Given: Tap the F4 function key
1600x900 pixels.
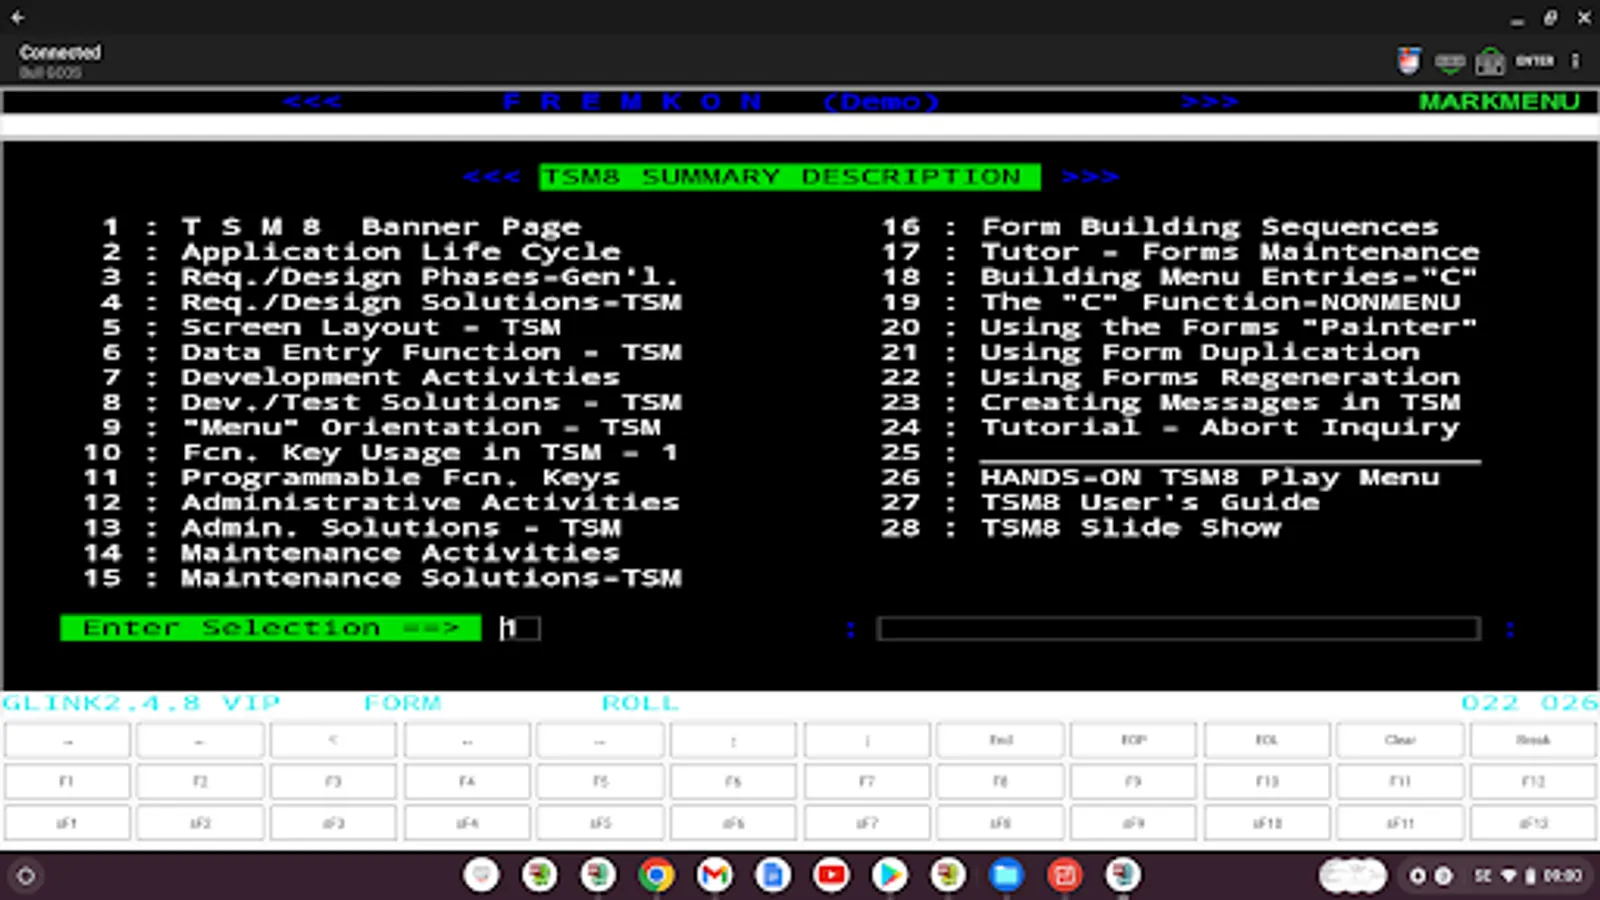Looking at the screenshot, I should [x=467, y=781].
